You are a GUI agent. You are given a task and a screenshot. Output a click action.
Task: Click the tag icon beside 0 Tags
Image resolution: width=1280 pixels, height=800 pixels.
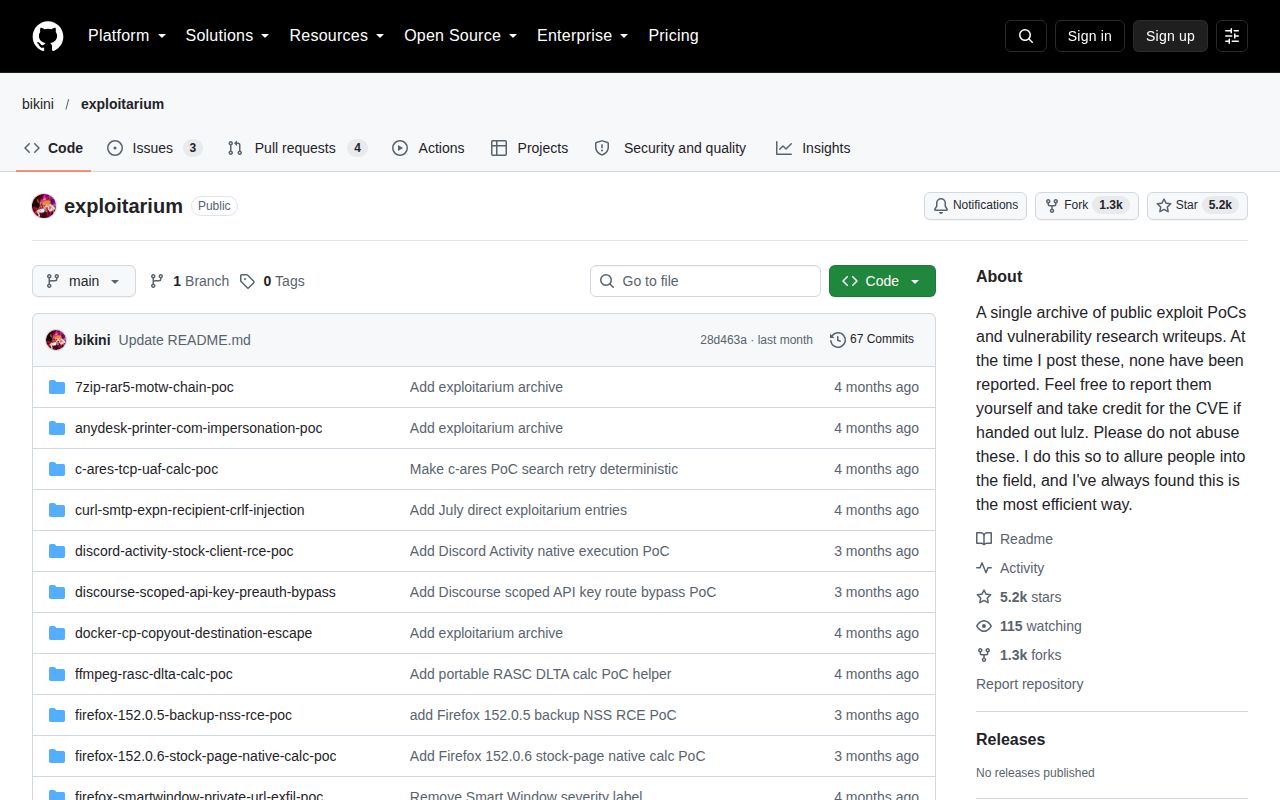pos(248,281)
